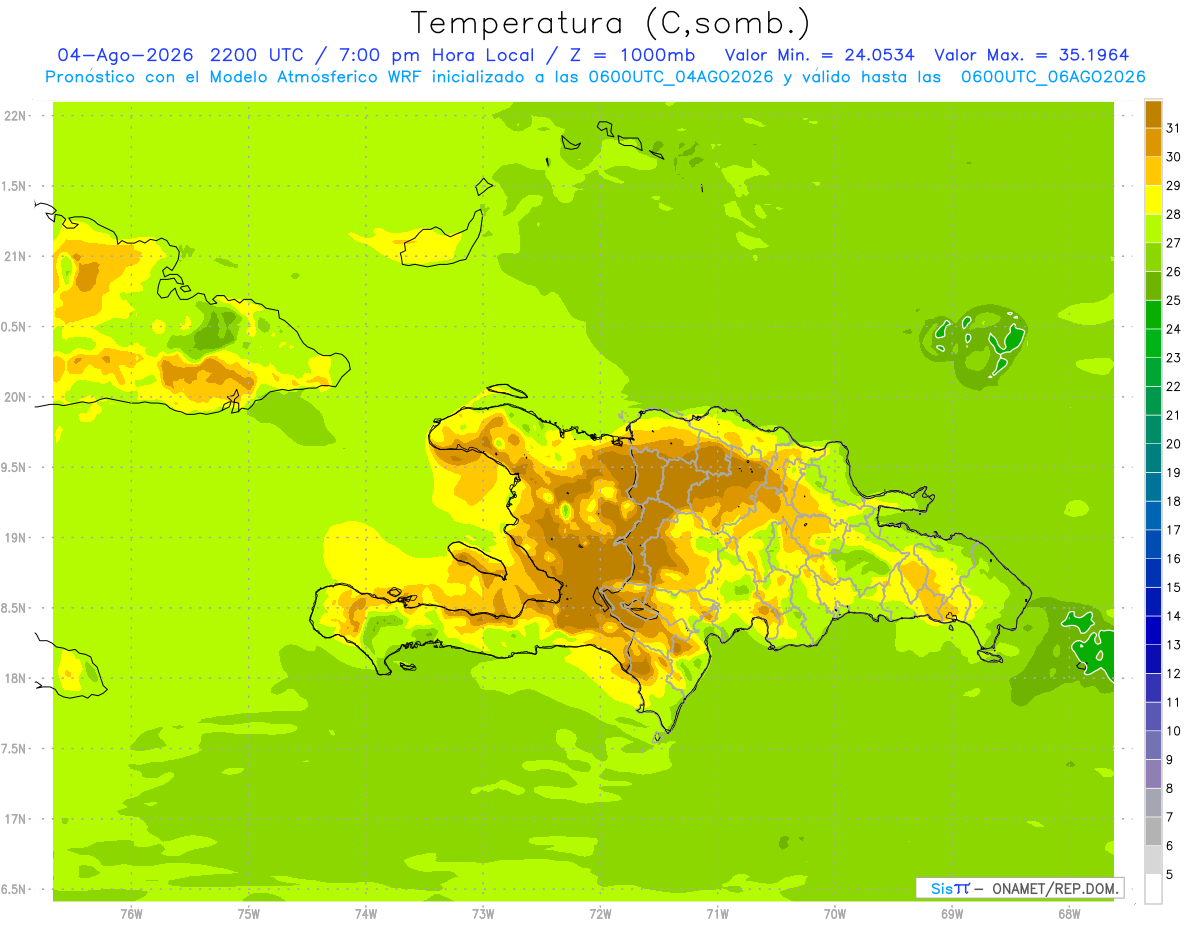Screen dimensions: 1200x927
Task: Click the title "Temperatura (C,somb.)"
Action: pyautogui.click(x=611, y=23)
